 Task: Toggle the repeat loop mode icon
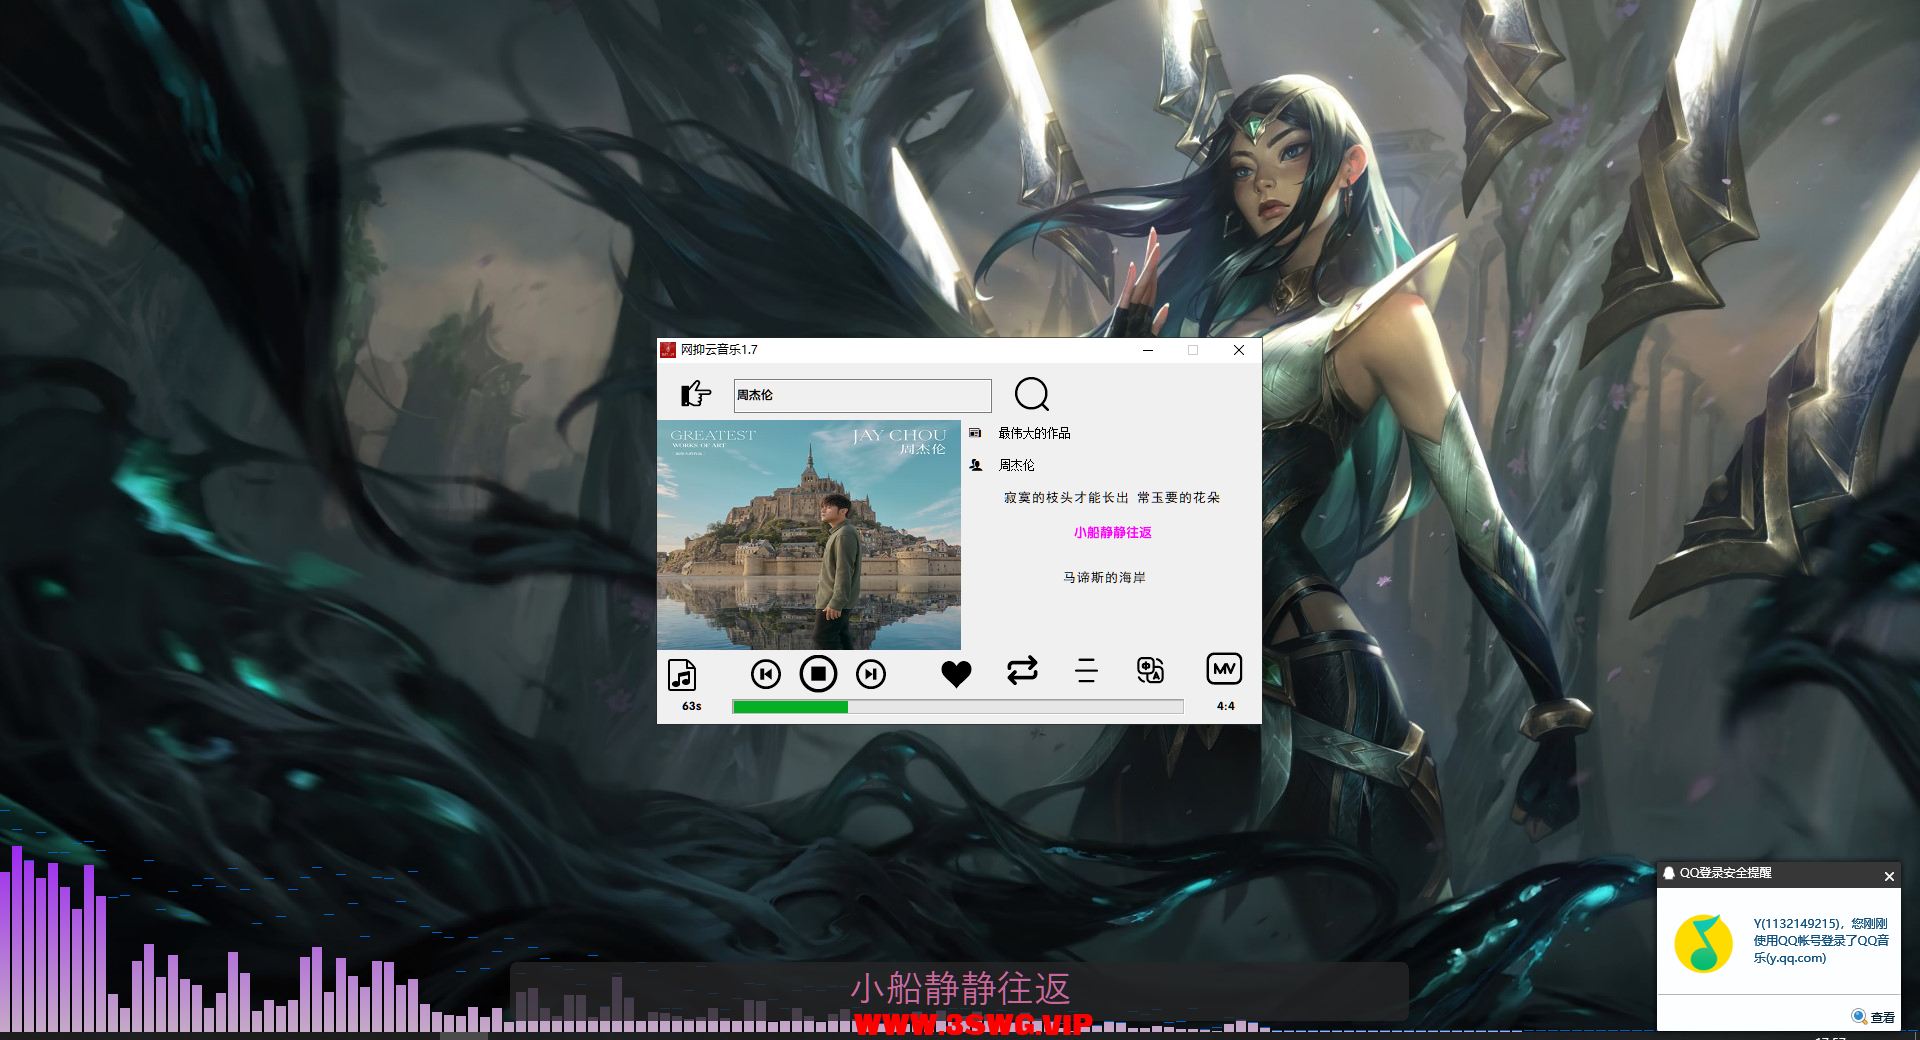(1022, 670)
